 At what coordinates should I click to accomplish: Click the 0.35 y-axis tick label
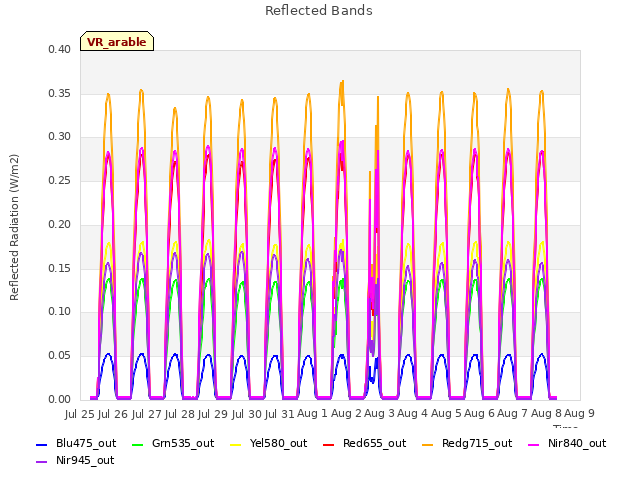[x=59, y=93]
